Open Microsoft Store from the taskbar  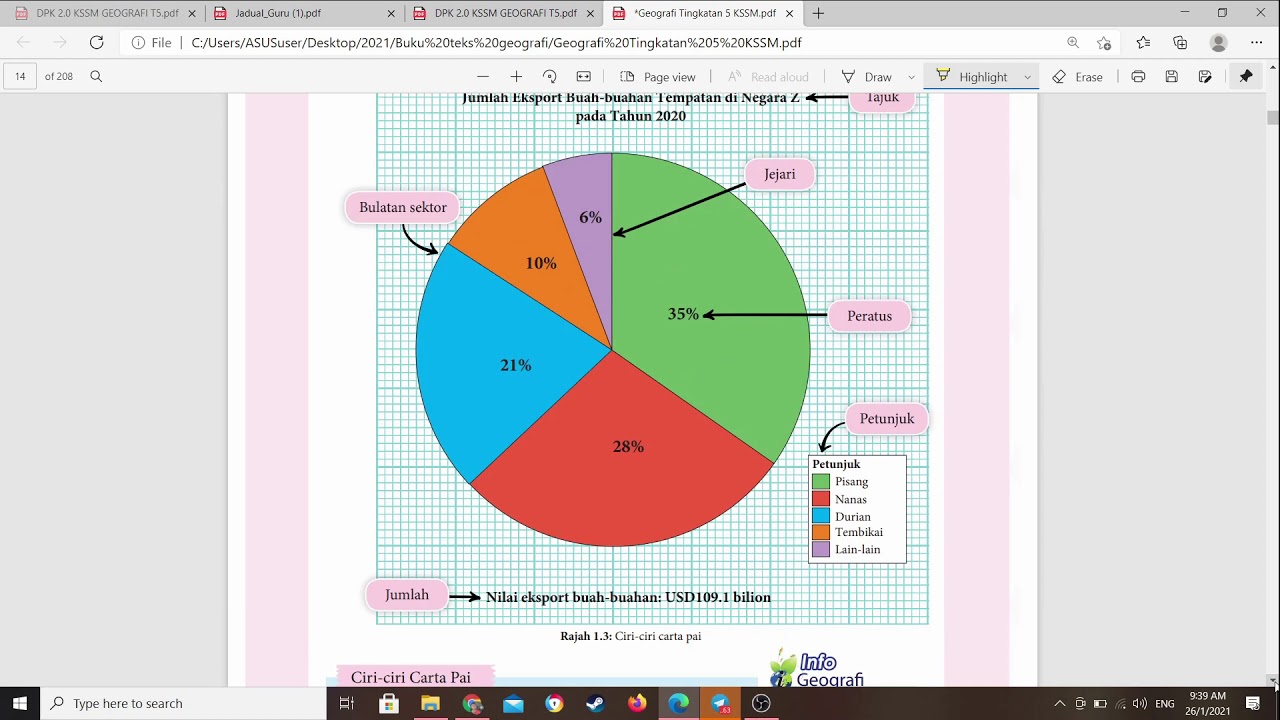389,703
